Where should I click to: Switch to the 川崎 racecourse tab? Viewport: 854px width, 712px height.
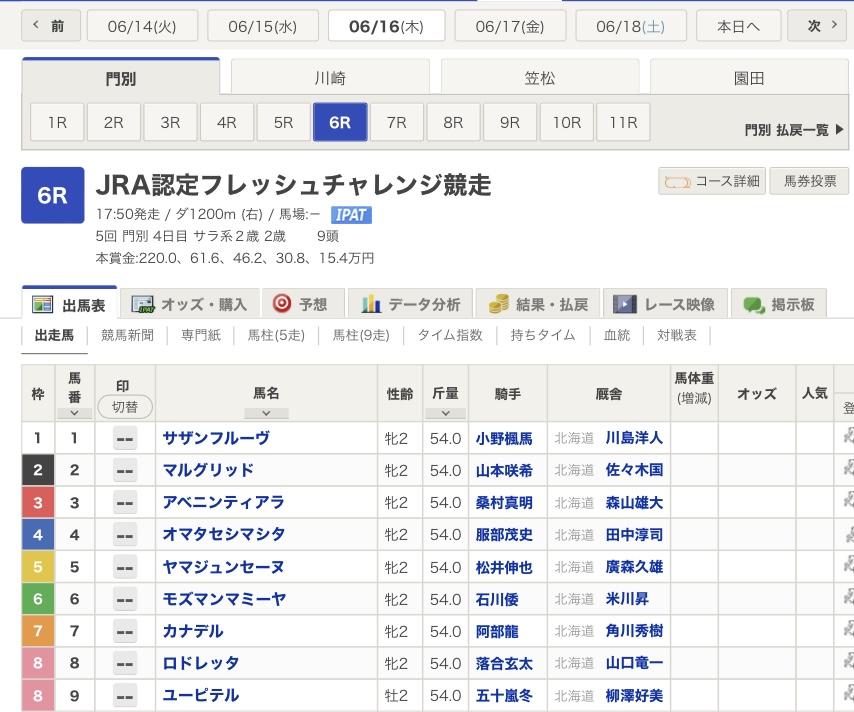coord(330,77)
